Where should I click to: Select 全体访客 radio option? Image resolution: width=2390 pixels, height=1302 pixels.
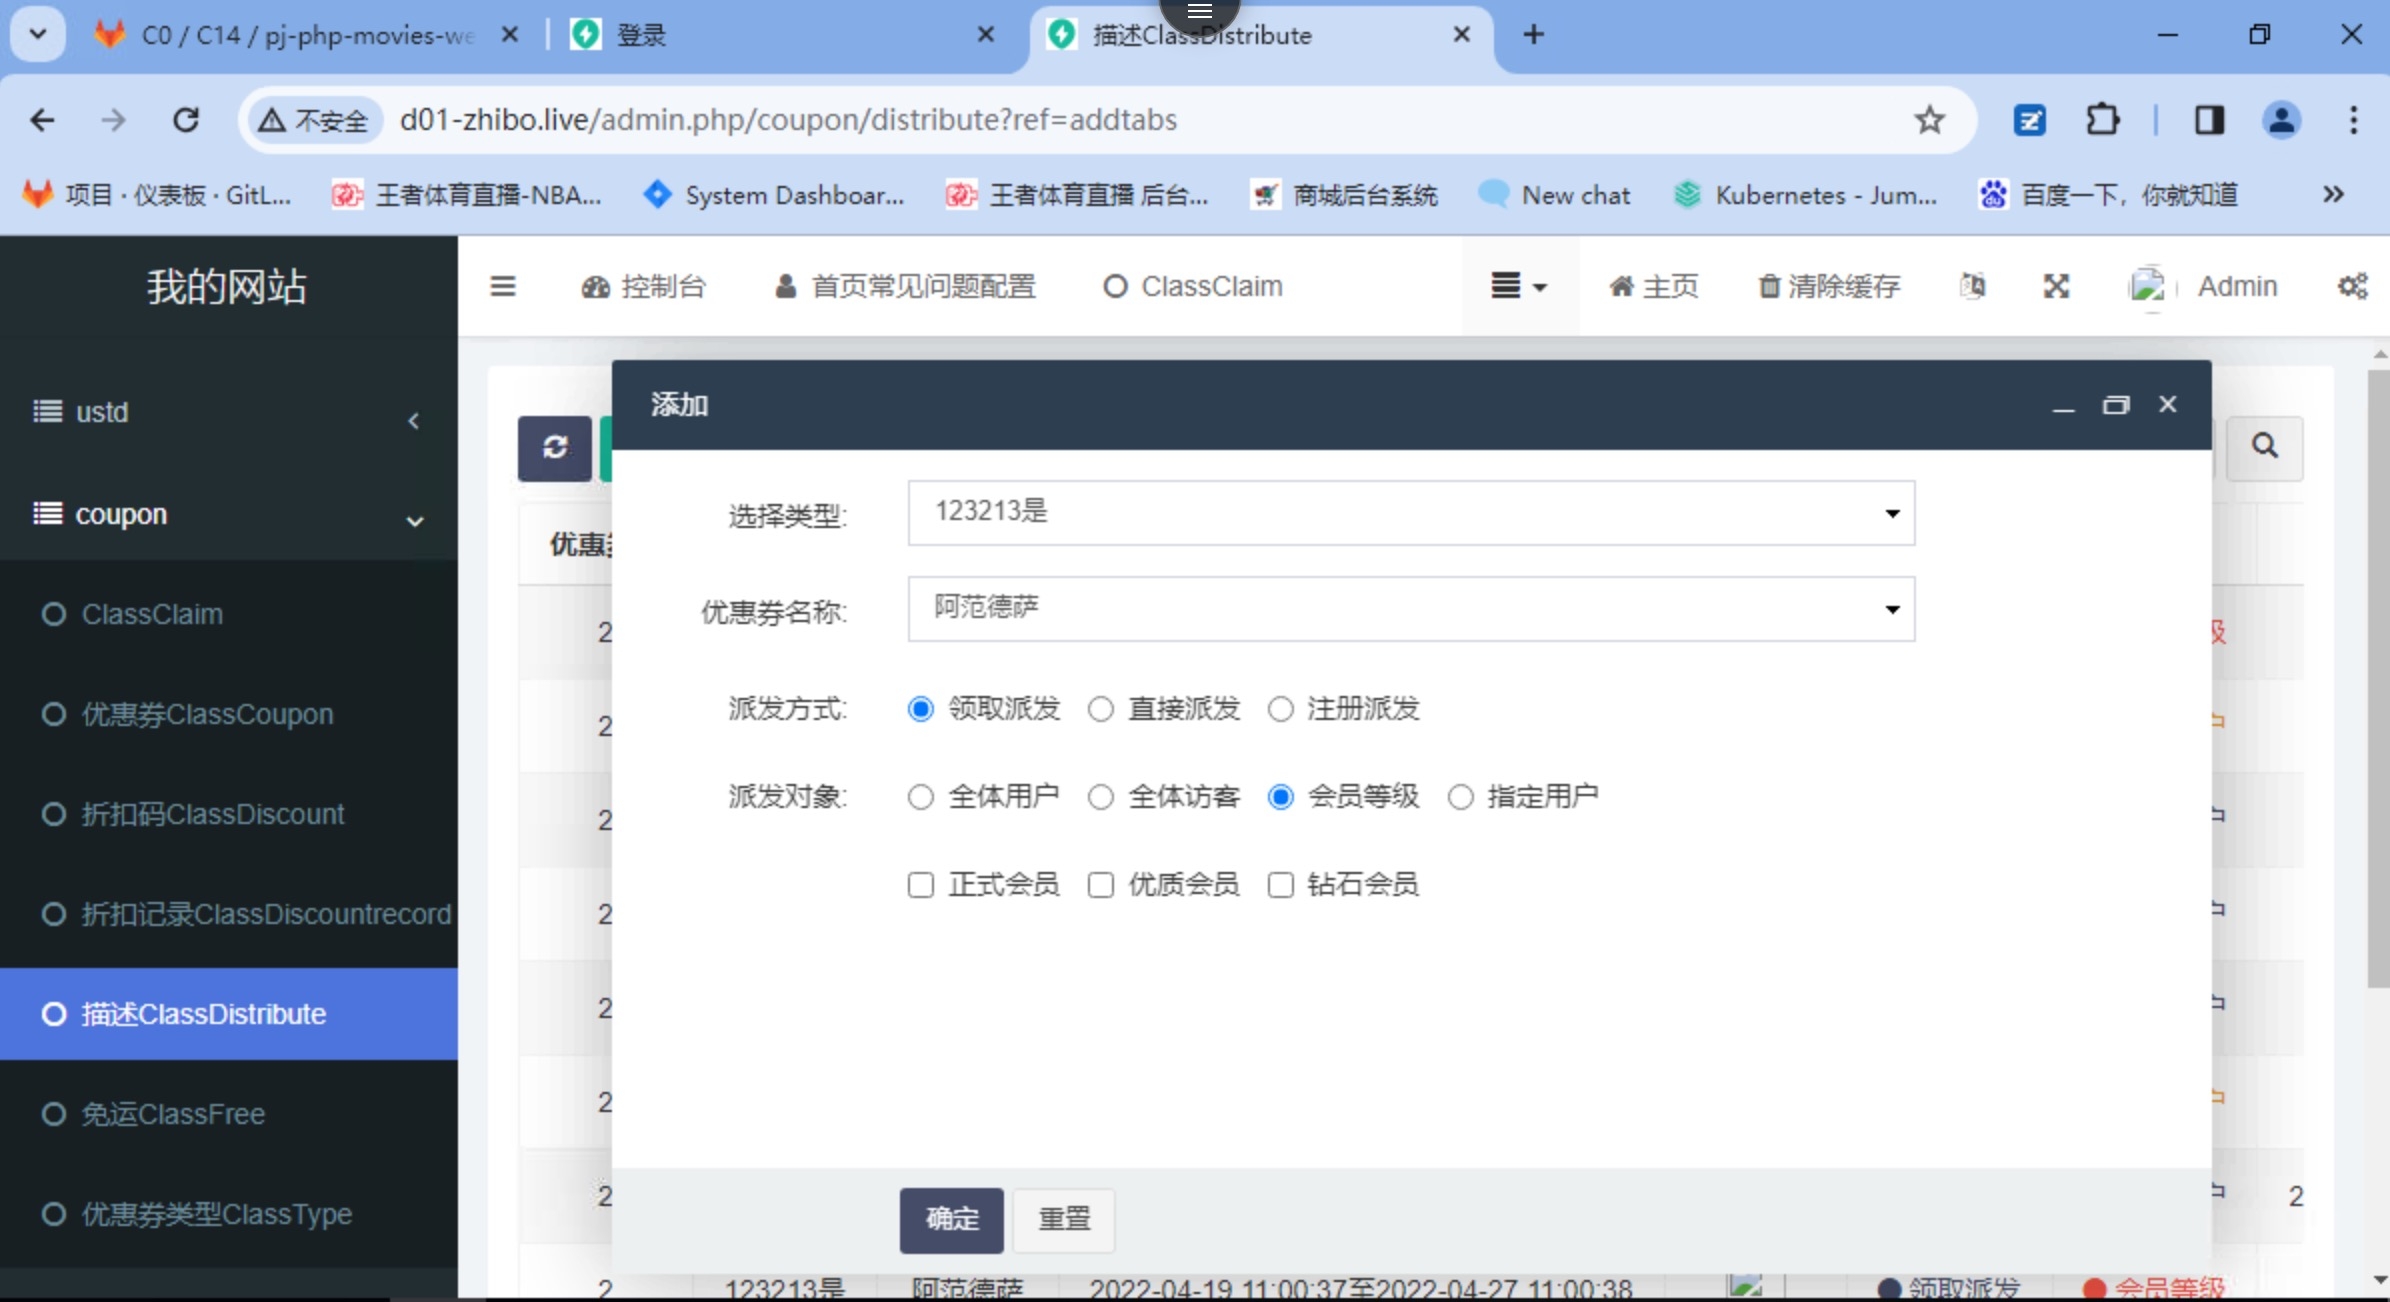pos(1101,797)
